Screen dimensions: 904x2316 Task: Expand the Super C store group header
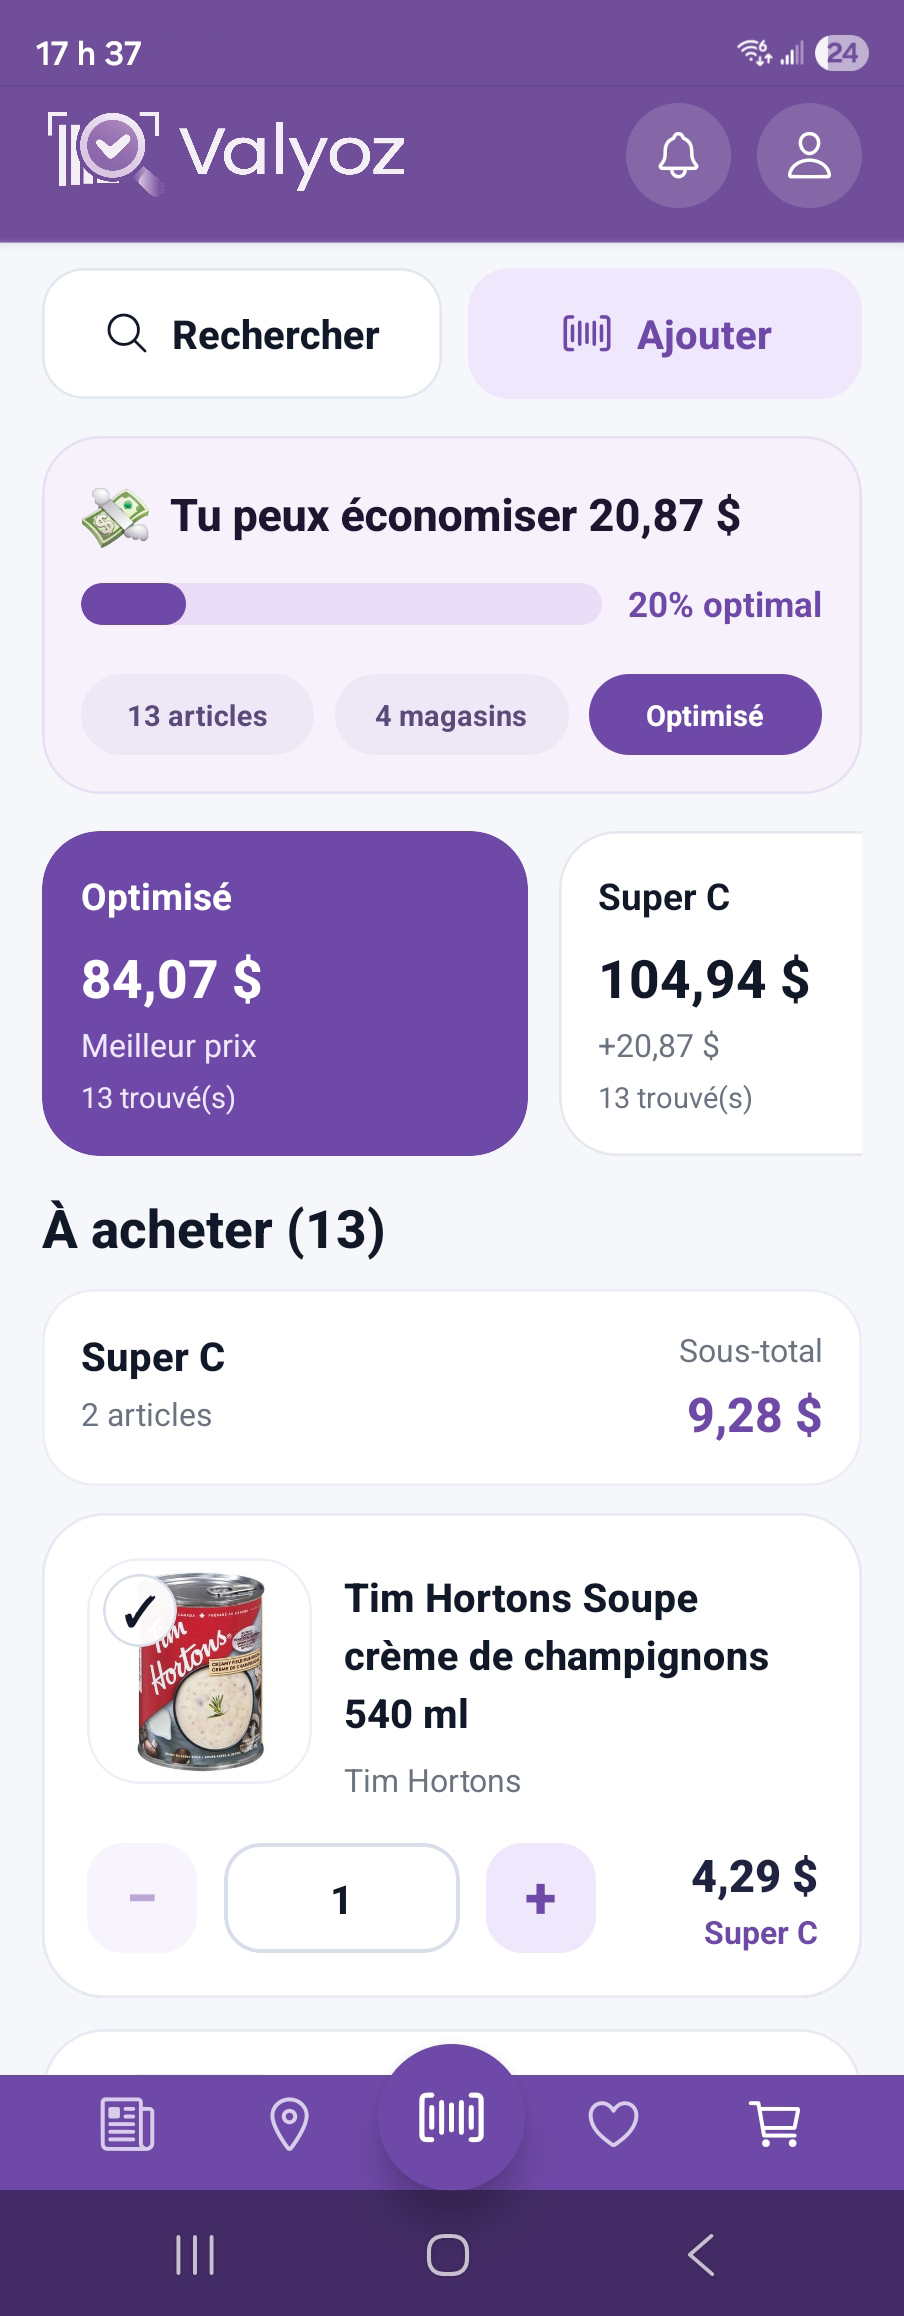coord(452,1387)
